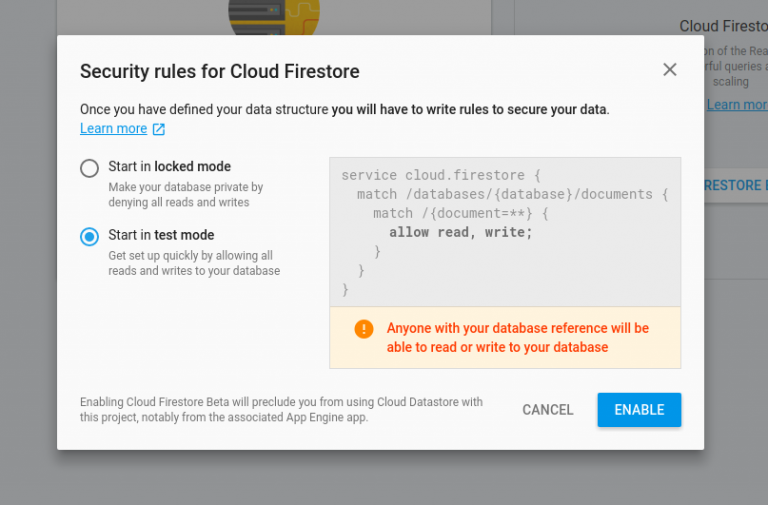768x505 pixels.
Task: Open the Learn more link in the dialog
Action: pos(113,129)
